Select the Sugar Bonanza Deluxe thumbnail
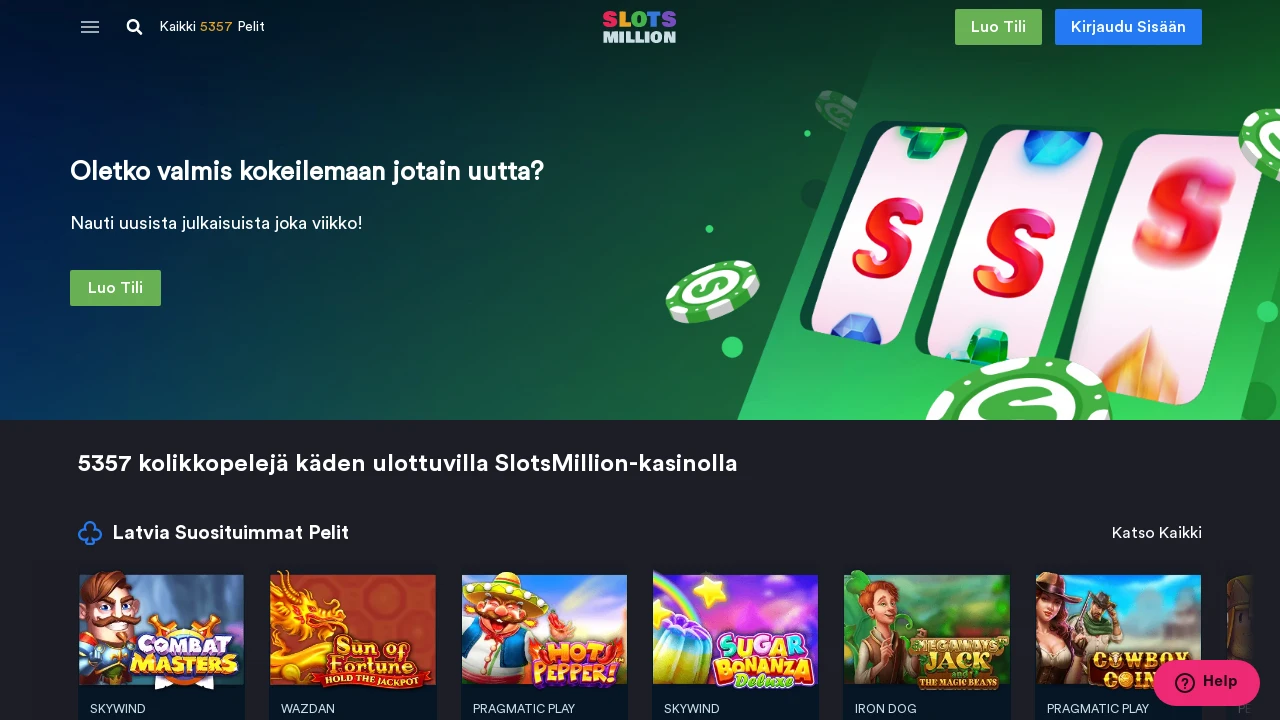The width and height of the screenshot is (1280, 720). pyautogui.click(x=735, y=630)
